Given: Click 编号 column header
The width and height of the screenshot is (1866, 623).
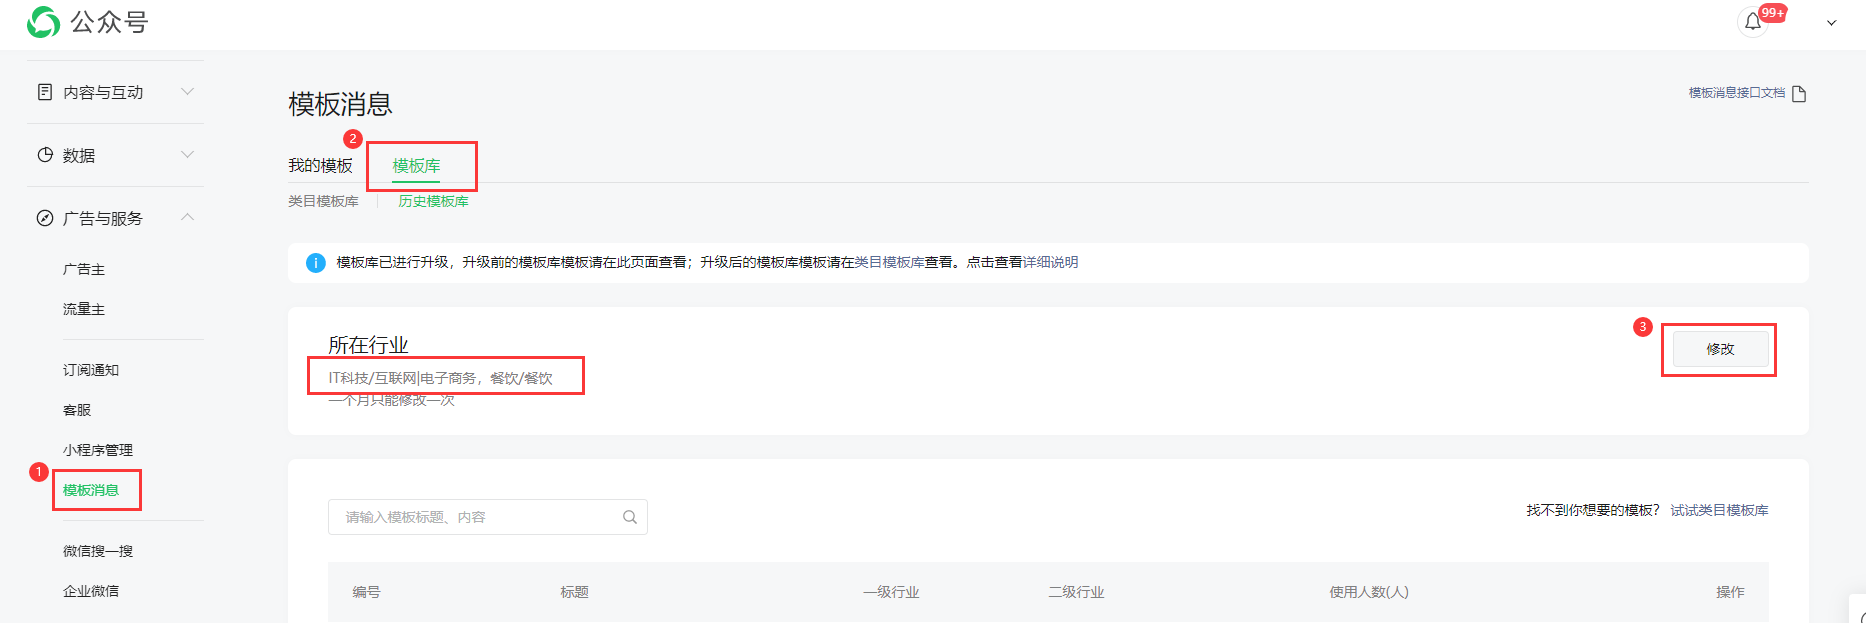Looking at the screenshot, I should (x=367, y=592).
